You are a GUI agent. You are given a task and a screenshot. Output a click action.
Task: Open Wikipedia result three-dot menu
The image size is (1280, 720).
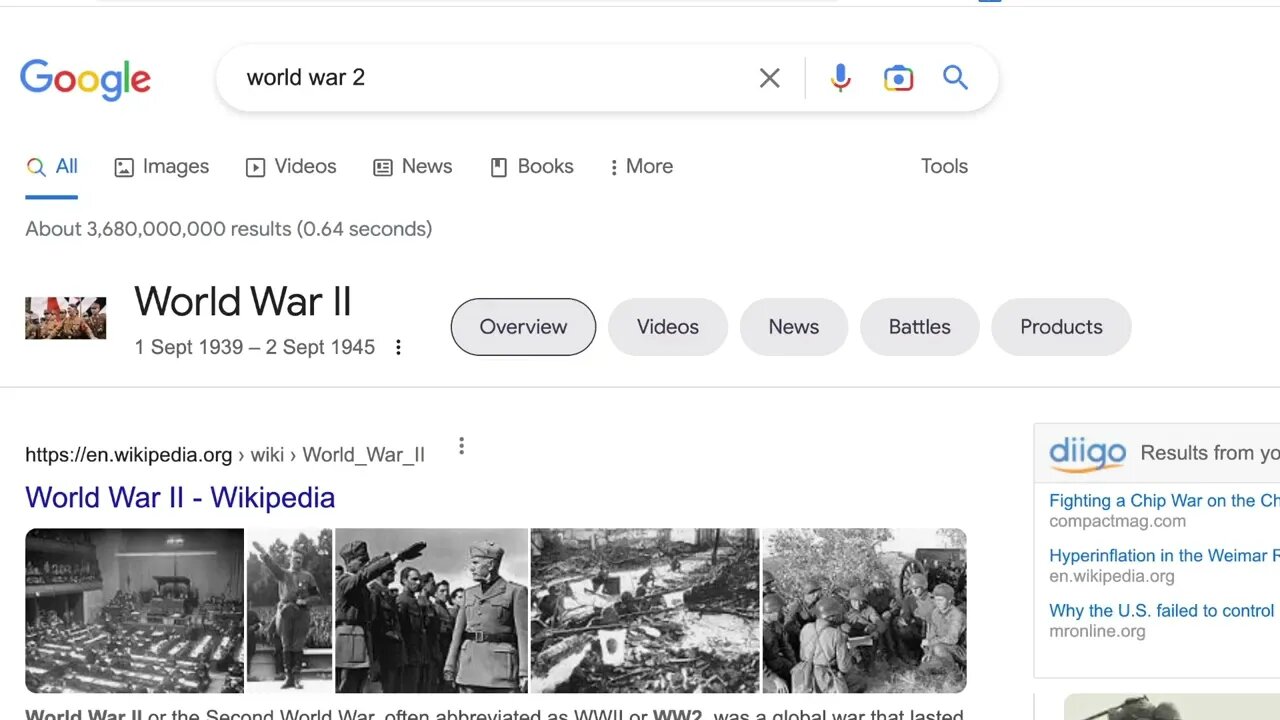click(x=461, y=446)
